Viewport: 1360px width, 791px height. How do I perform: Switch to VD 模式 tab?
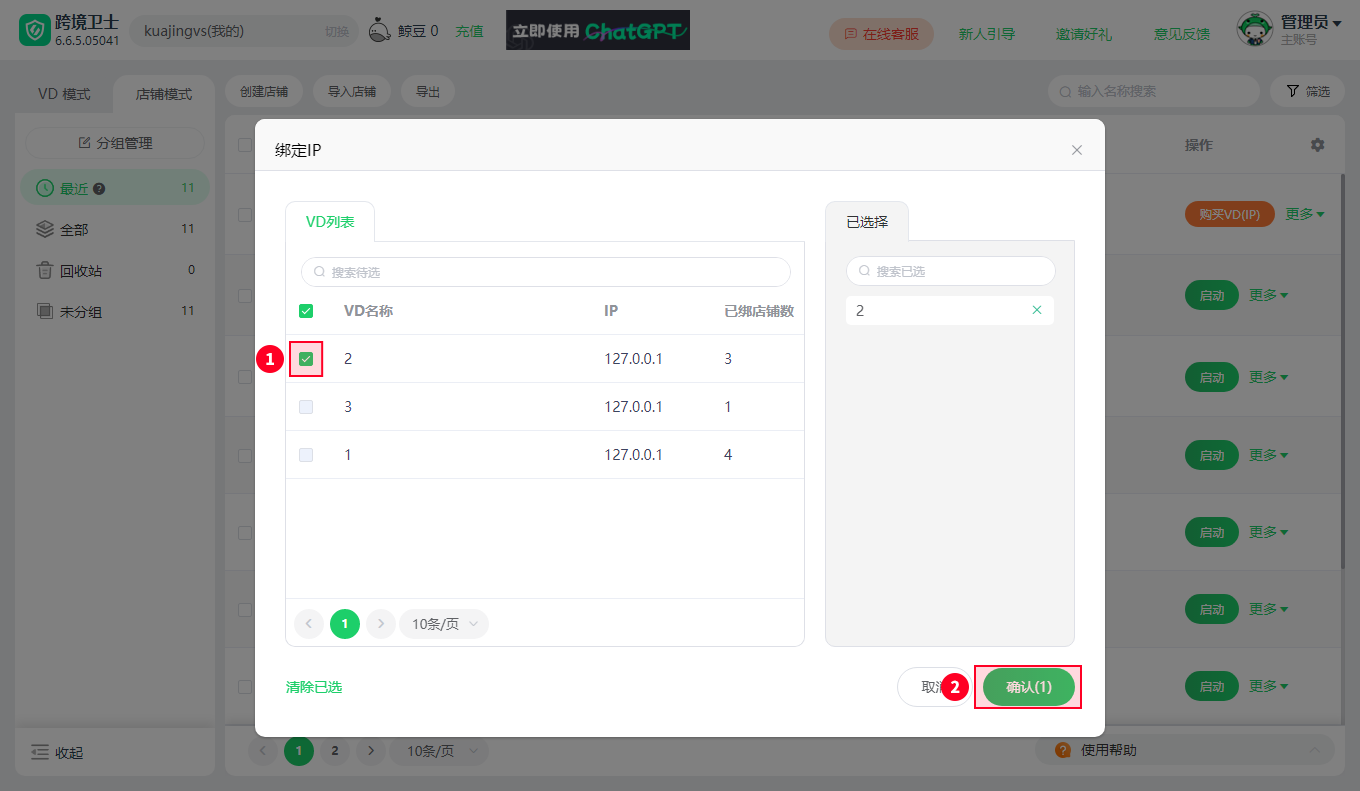tap(64, 94)
